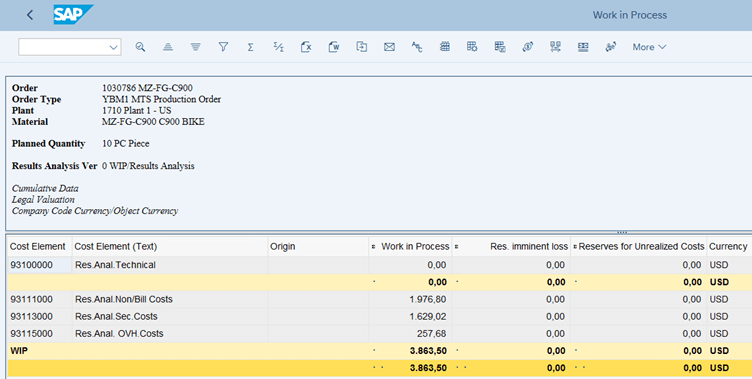The image size is (752, 379).
Task: Click the ABC Analysis icon
Action: coord(417,47)
